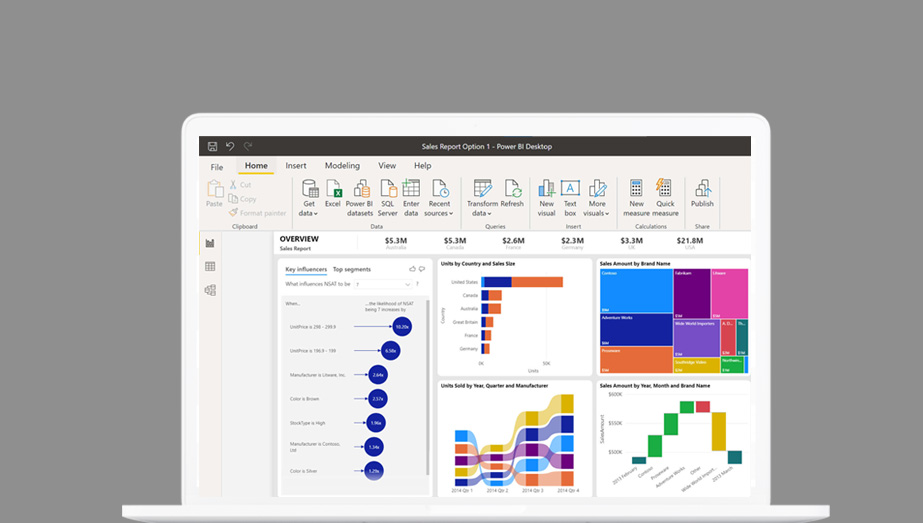923x523 pixels.
Task: Switch to the Insert tab
Action: click(x=296, y=165)
